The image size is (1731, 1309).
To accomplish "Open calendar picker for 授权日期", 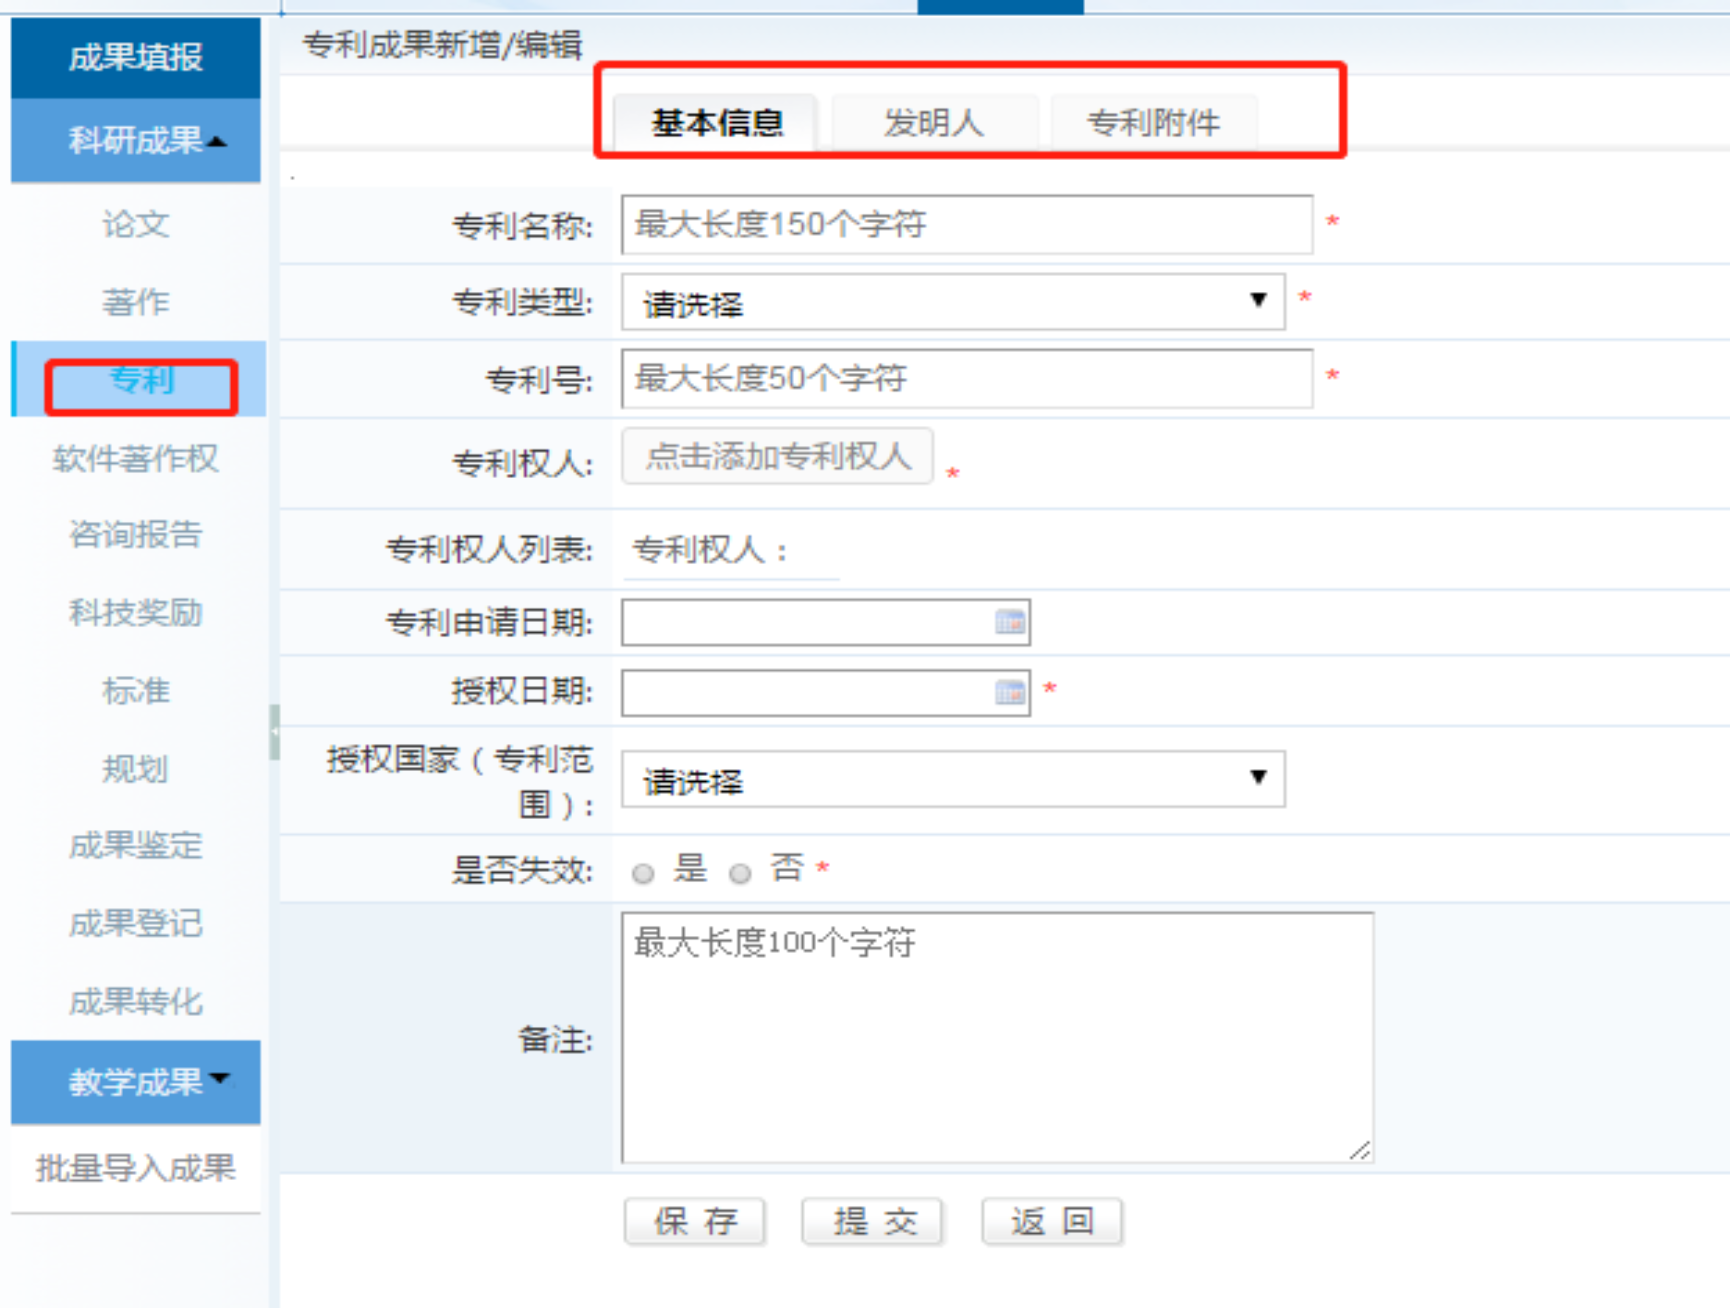I will [1010, 692].
